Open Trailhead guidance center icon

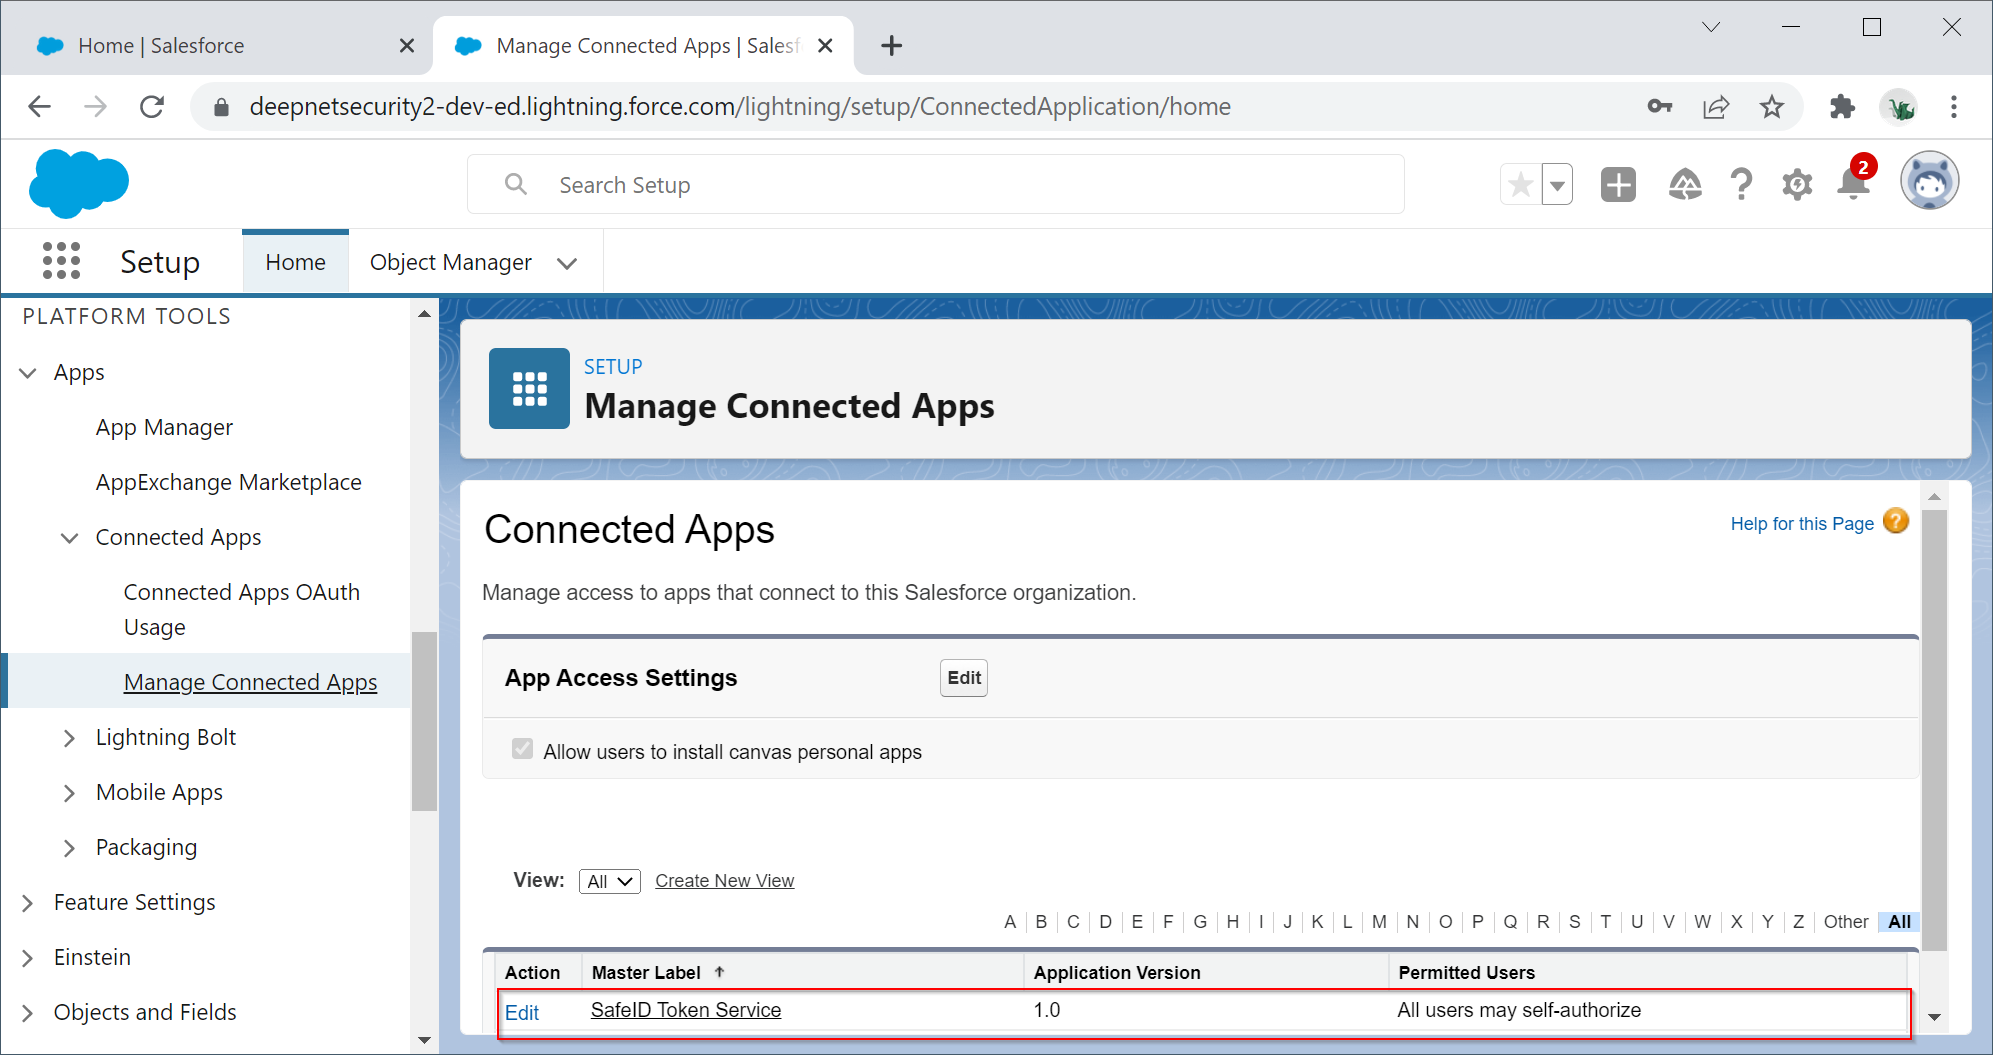(1685, 185)
